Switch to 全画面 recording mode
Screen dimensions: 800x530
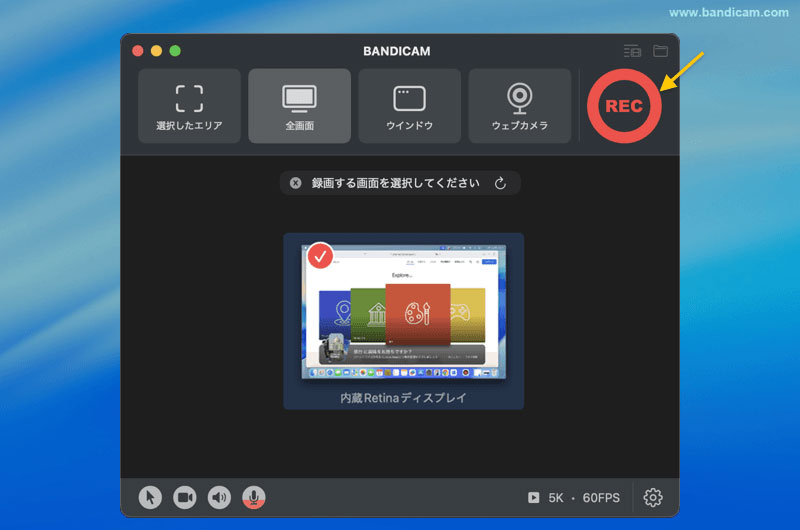tap(299, 106)
